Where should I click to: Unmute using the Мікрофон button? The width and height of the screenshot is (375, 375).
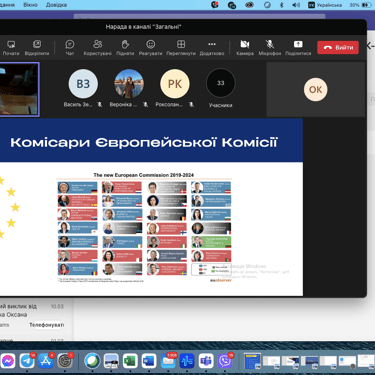270,48
